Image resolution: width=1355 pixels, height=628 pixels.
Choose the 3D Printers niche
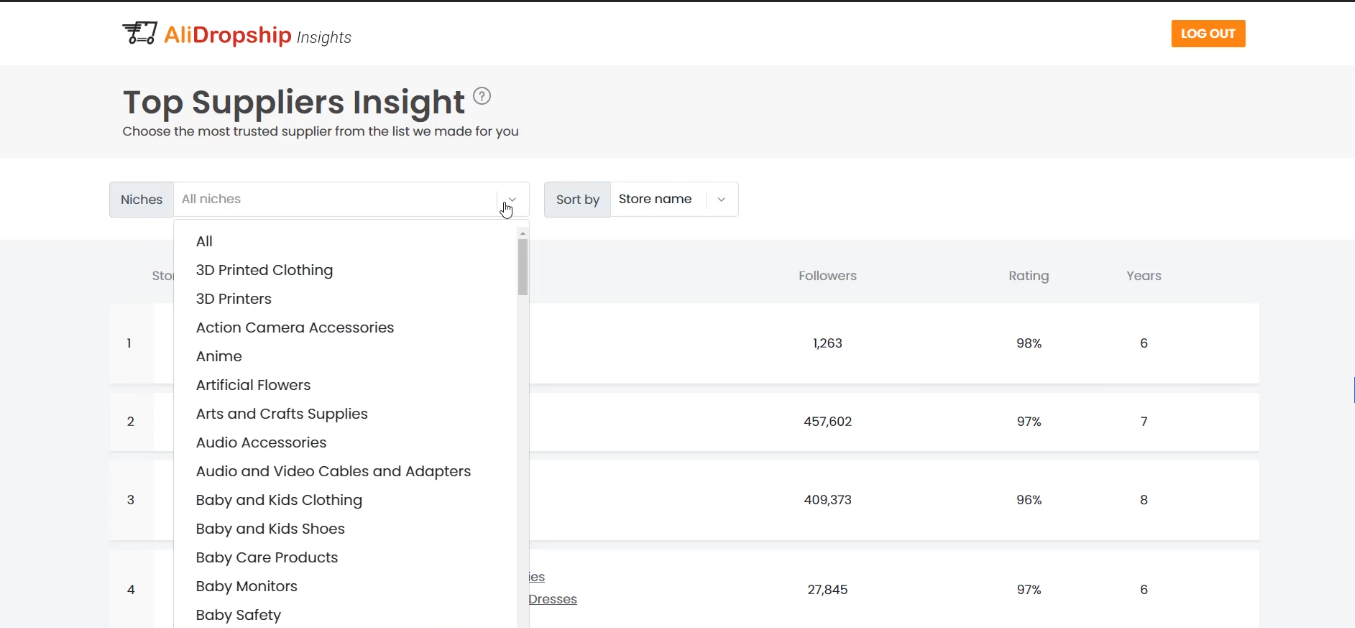pyautogui.click(x=234, y=299)
